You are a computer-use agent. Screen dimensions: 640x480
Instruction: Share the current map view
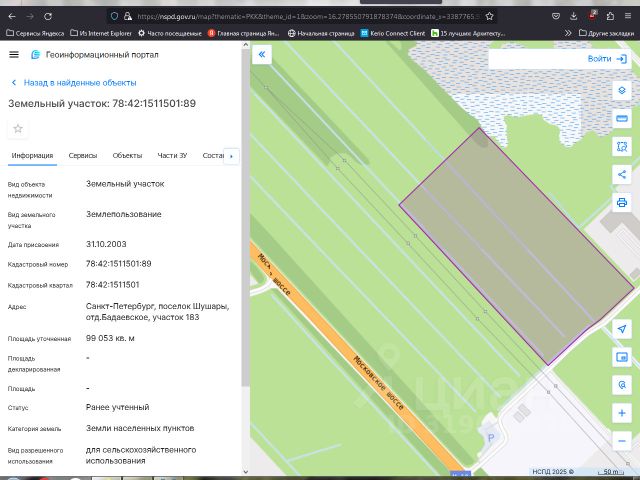[622, 175]
